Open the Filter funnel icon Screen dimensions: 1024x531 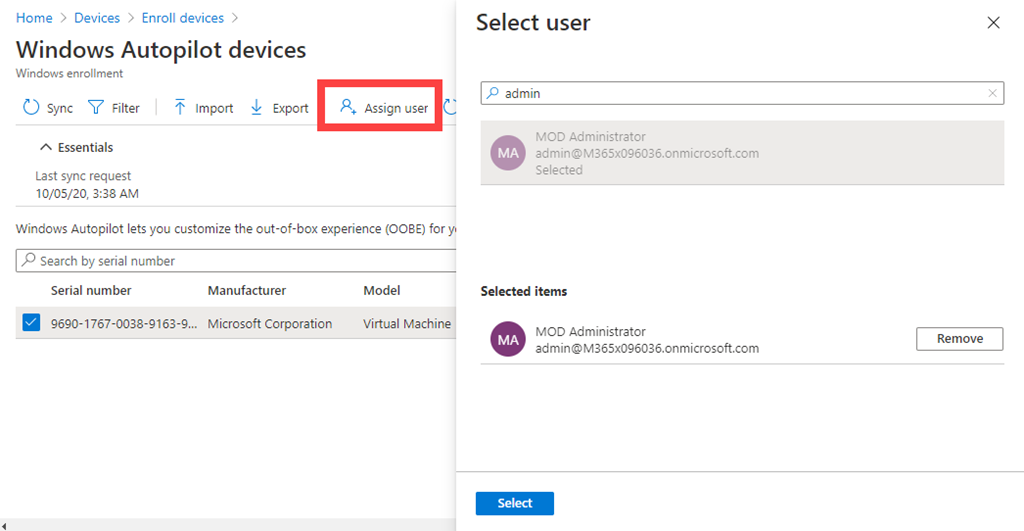click(96, 108)
